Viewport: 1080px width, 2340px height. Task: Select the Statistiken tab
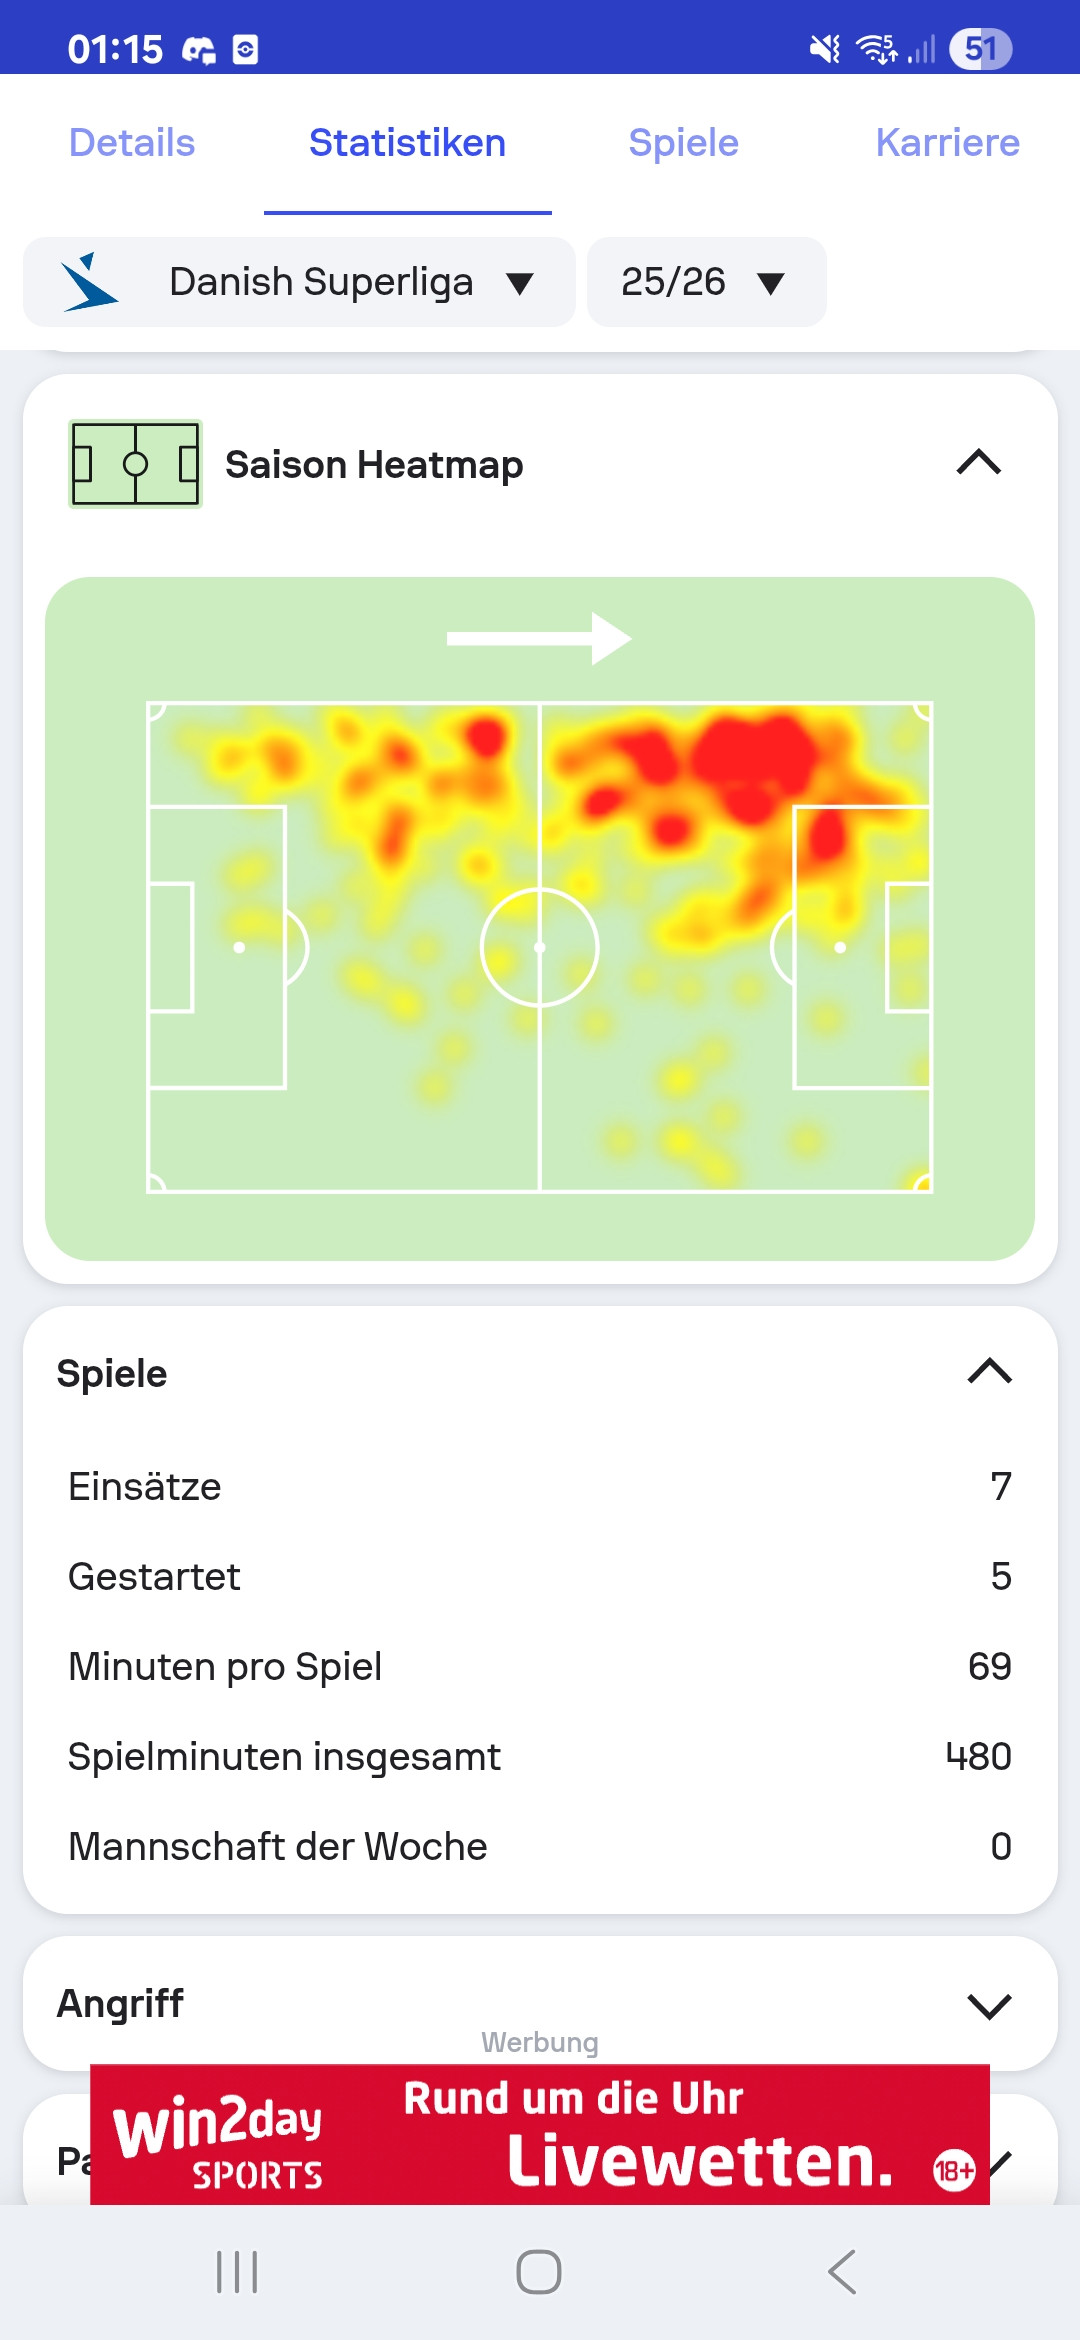point(407,143)
